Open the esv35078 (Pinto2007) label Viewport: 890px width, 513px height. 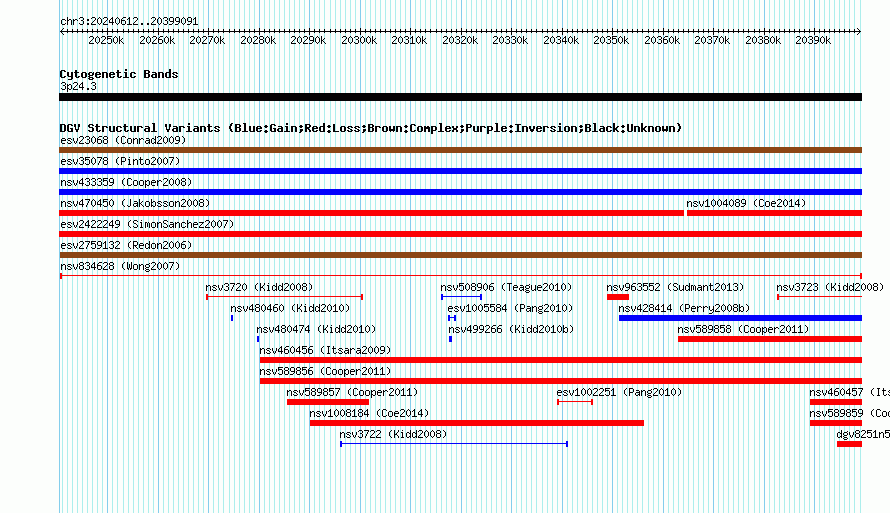(x=120, y=161)
